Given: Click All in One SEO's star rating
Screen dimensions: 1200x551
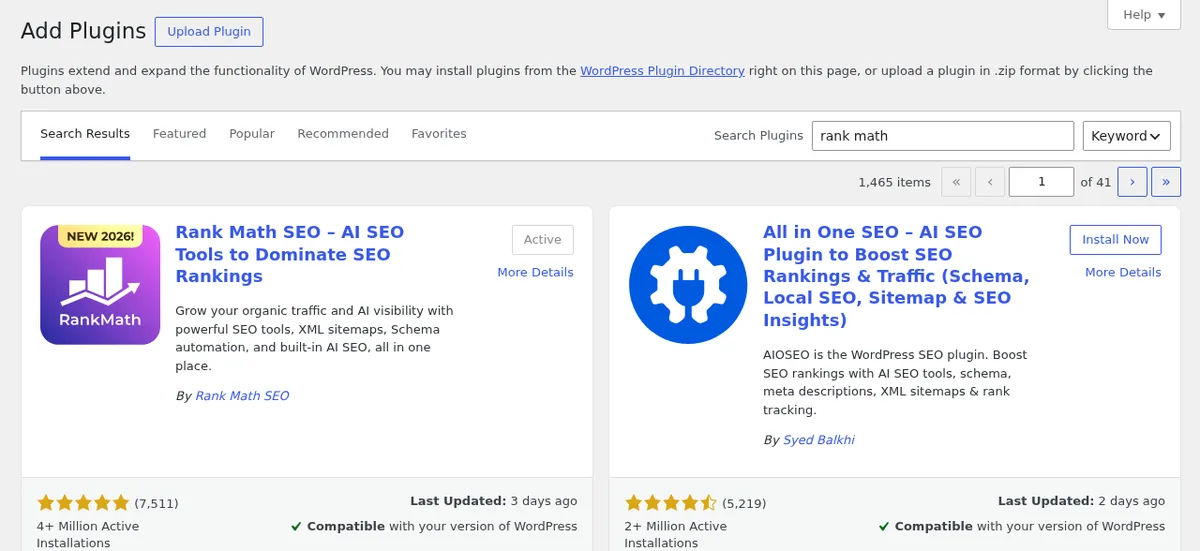Looking at the screenshot, I should point(671,503).
